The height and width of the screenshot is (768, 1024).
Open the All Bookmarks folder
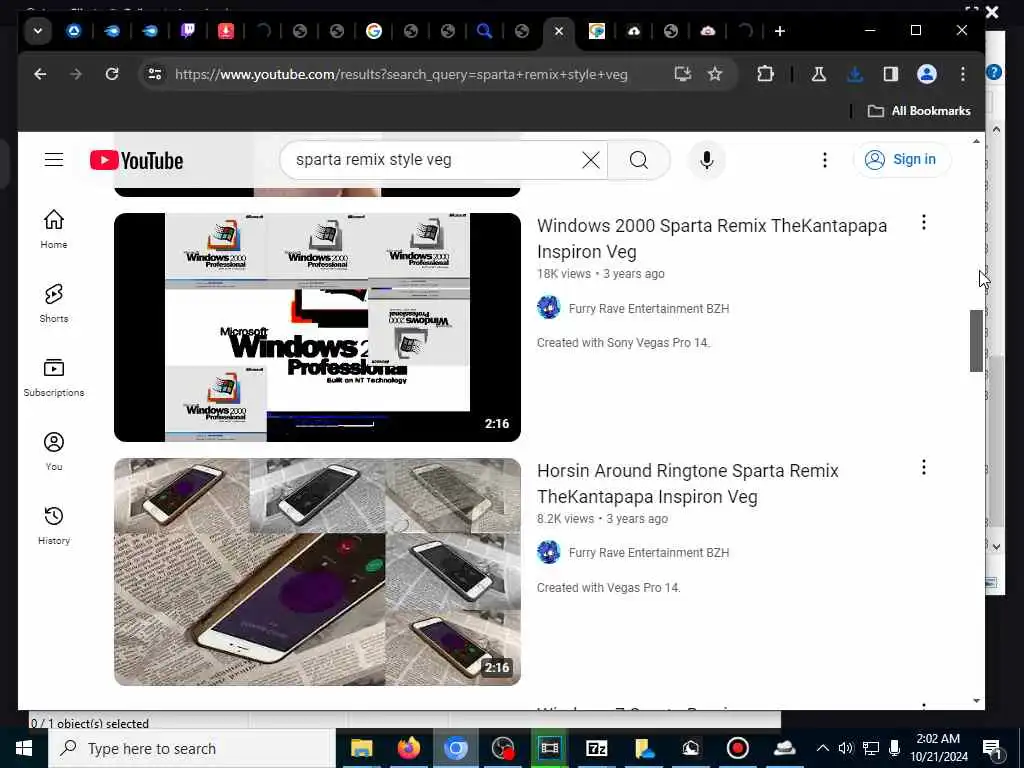pos(919,111)
